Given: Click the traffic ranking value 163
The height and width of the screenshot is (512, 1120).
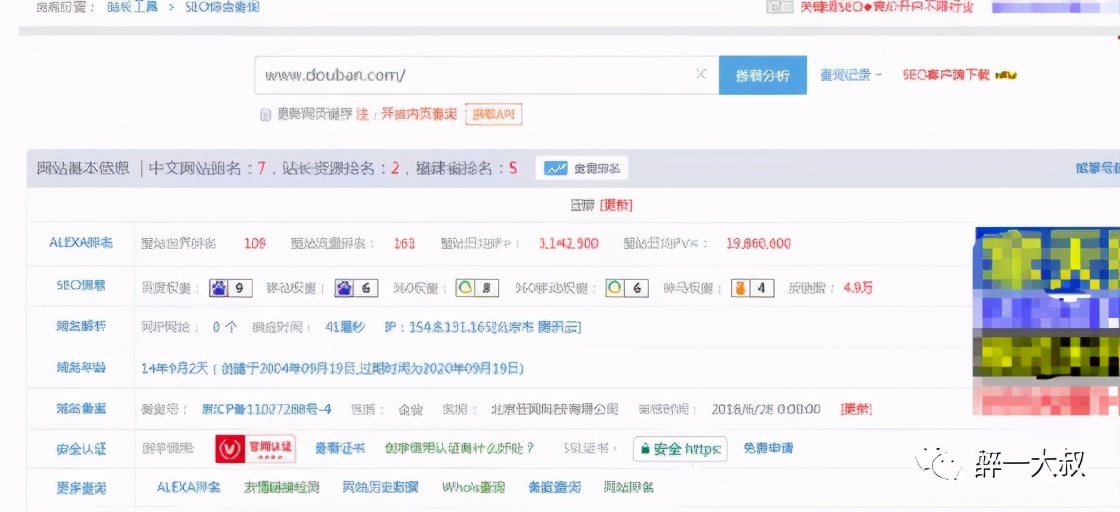Looking at the screenshot, I should [x=404, y=244].
